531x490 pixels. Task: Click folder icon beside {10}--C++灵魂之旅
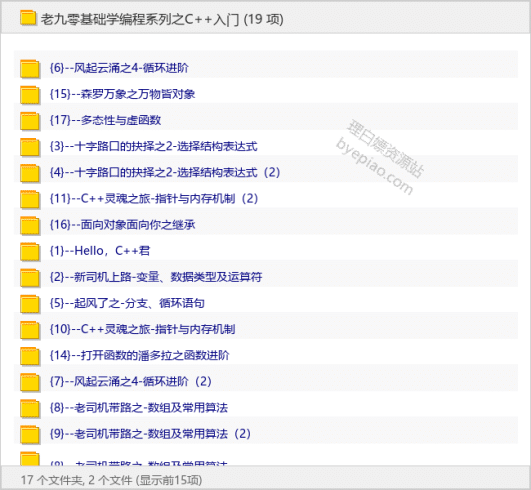click(x=30, y=330)
